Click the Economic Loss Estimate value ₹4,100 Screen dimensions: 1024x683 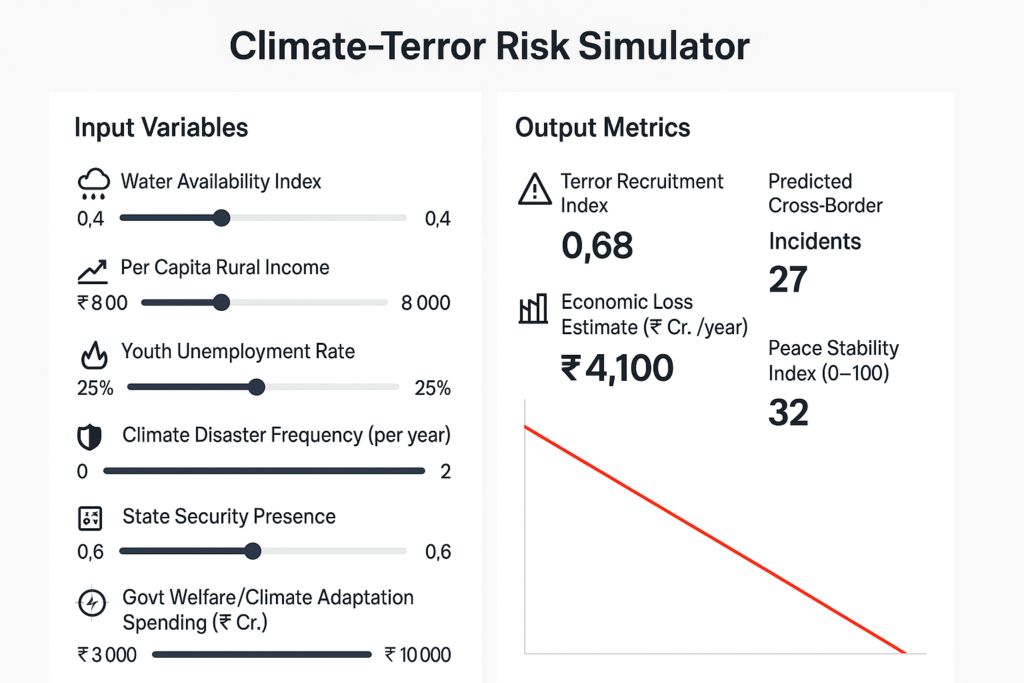tap(617, 368)
